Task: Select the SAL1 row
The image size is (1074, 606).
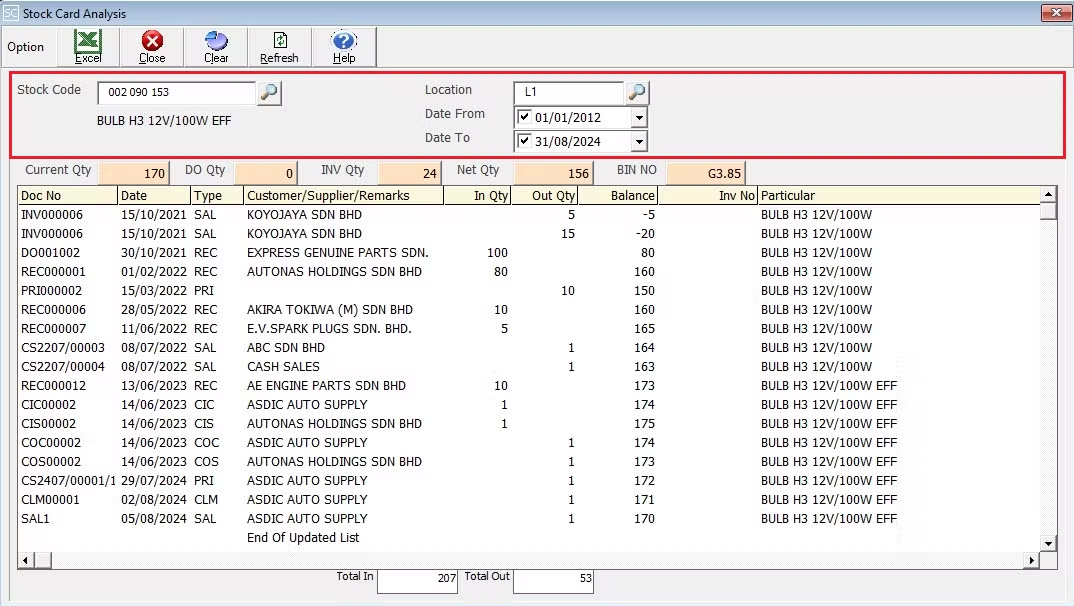Action: (x=529, y=519)
